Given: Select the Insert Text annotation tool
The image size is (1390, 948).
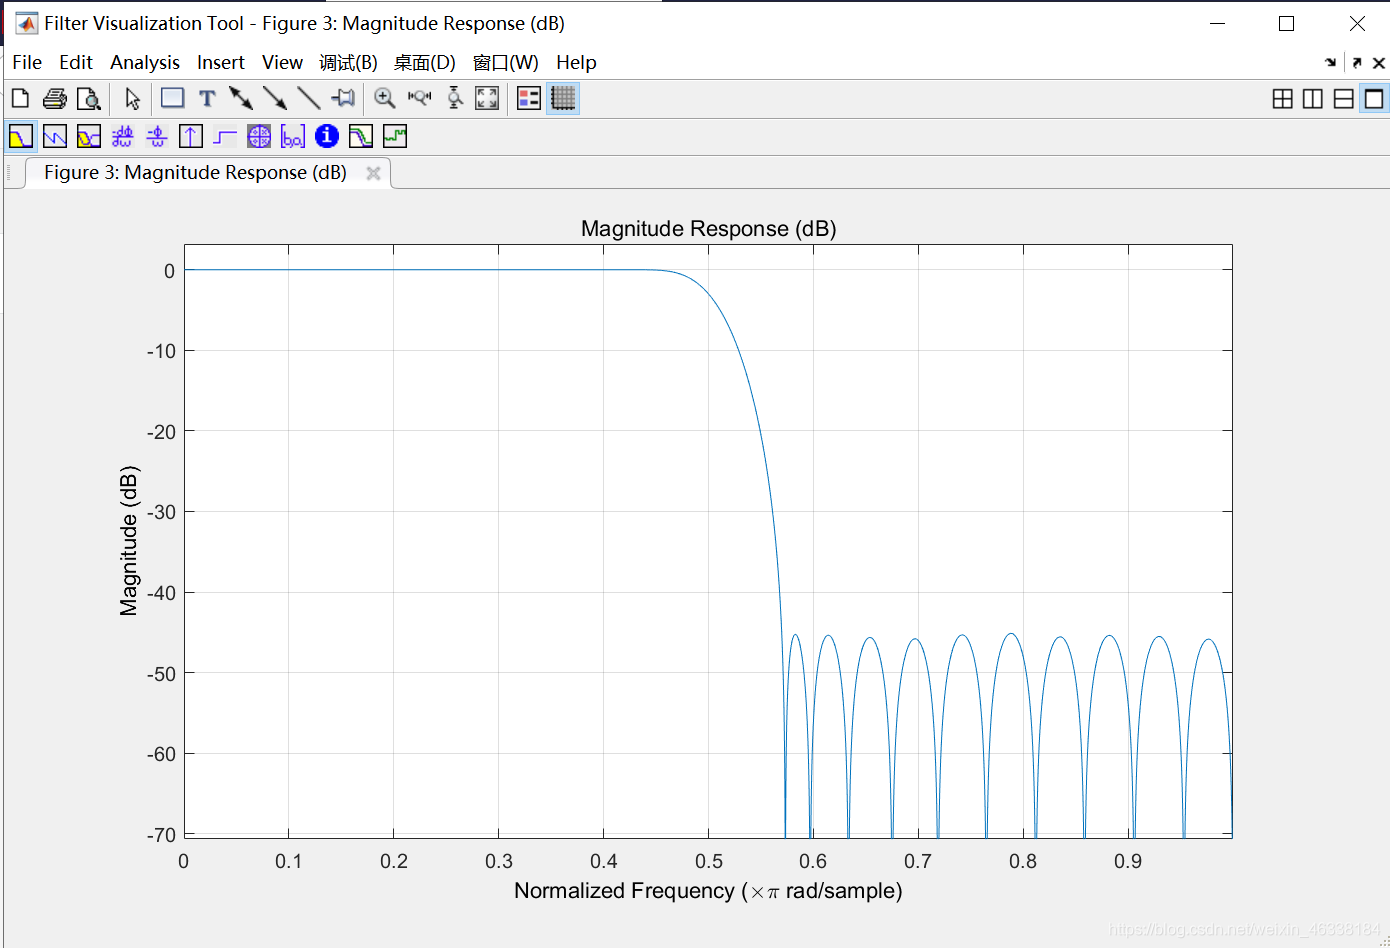Looking at the screenshot, I should [207, 98].
